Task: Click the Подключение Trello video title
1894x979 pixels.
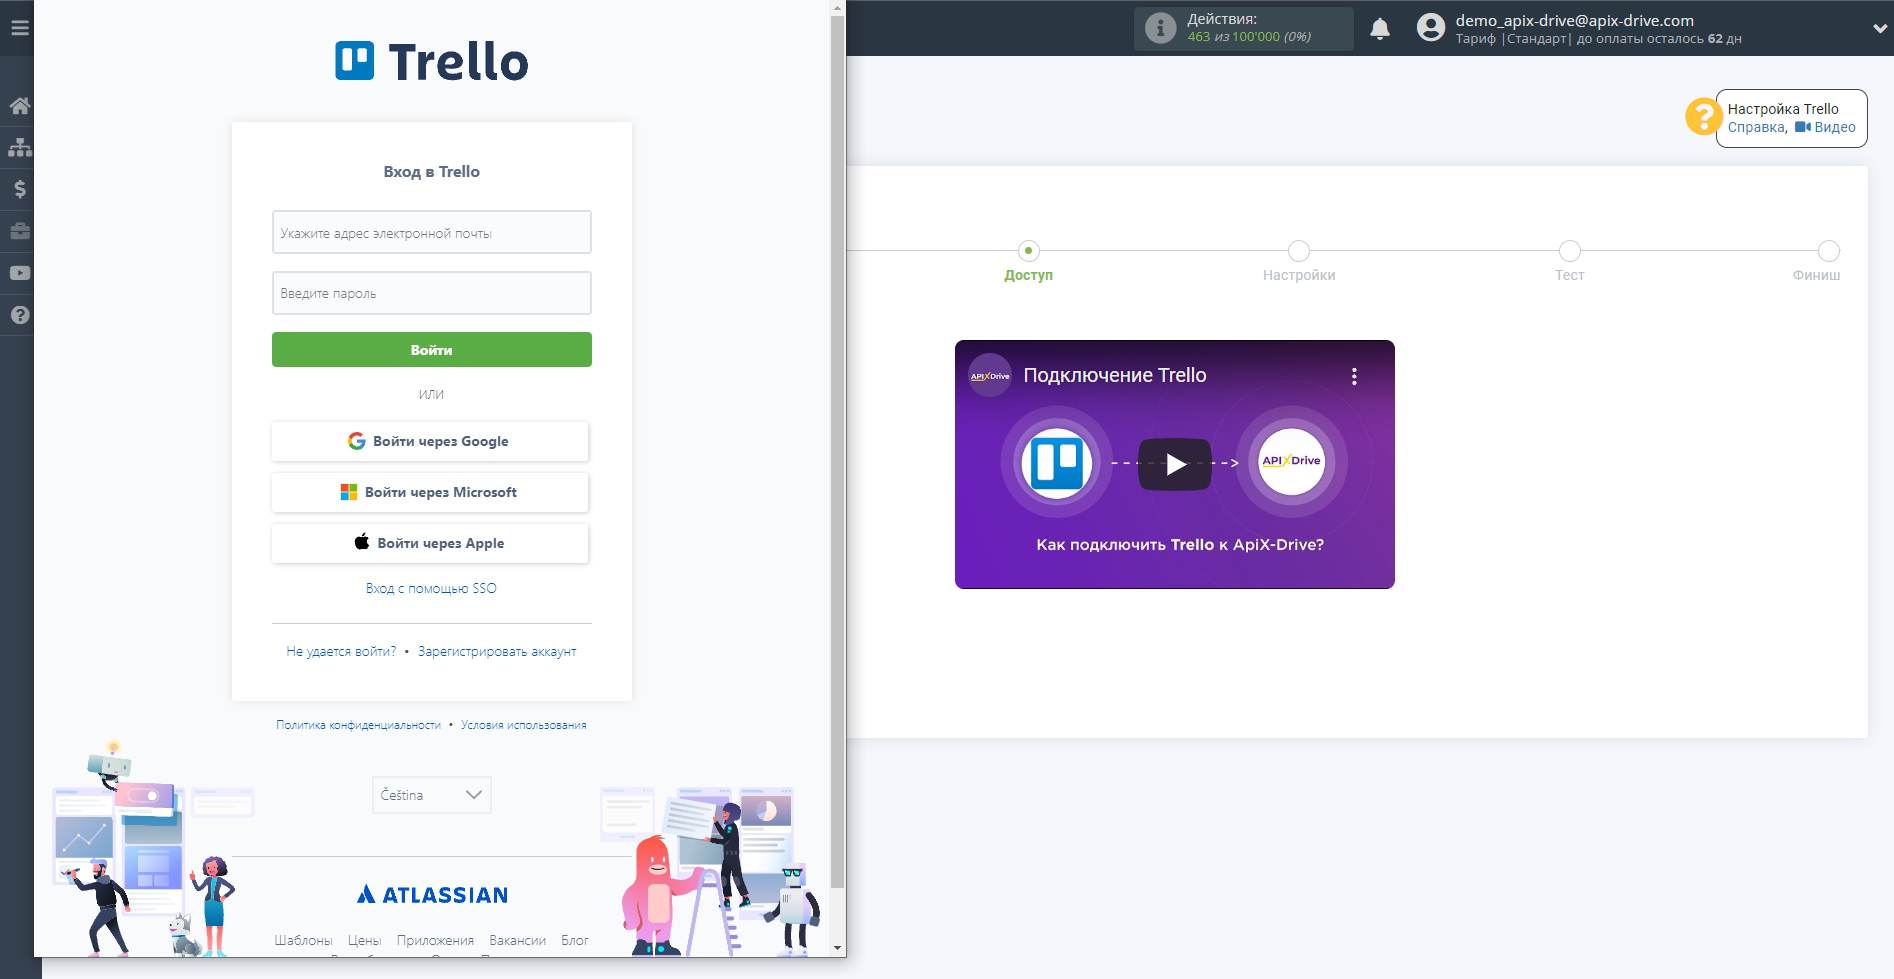Action: (x=1115, y=375)
